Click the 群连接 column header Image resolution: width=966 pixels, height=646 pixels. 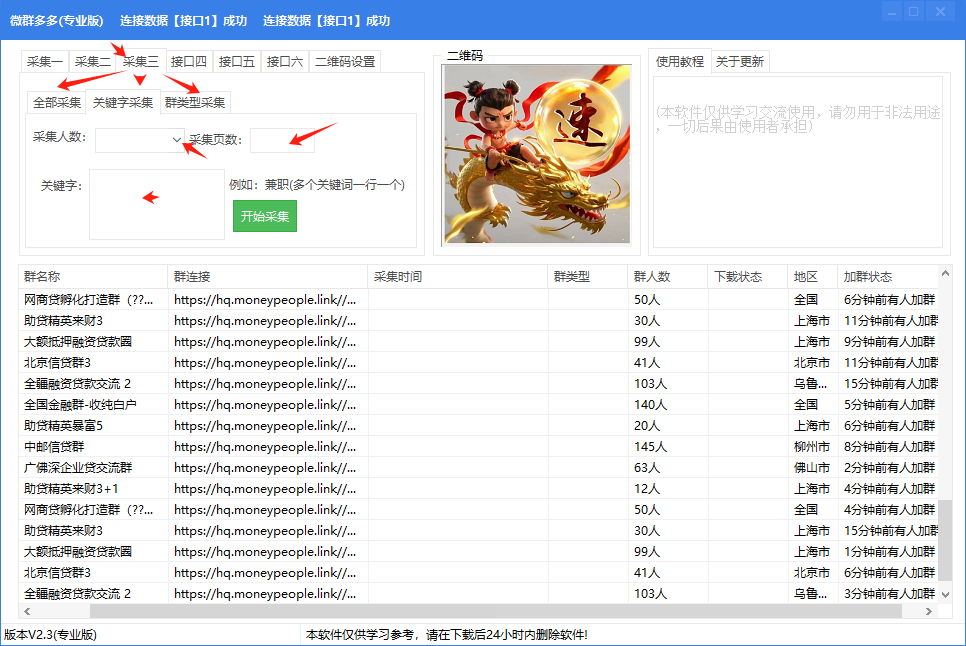pos(267,277)
